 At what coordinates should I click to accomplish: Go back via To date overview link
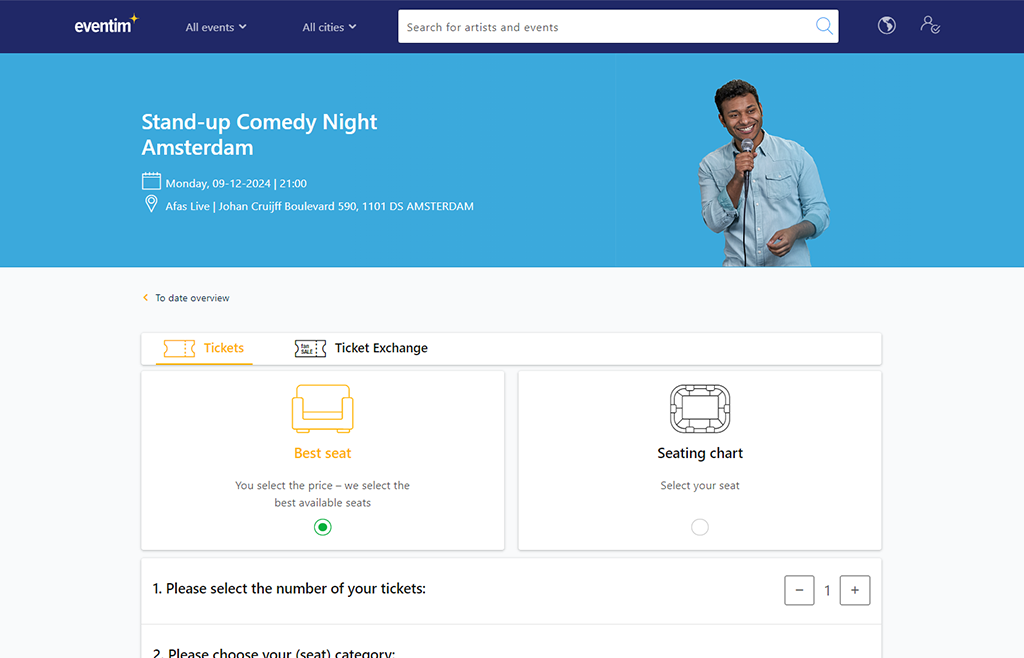coord(191,298)
